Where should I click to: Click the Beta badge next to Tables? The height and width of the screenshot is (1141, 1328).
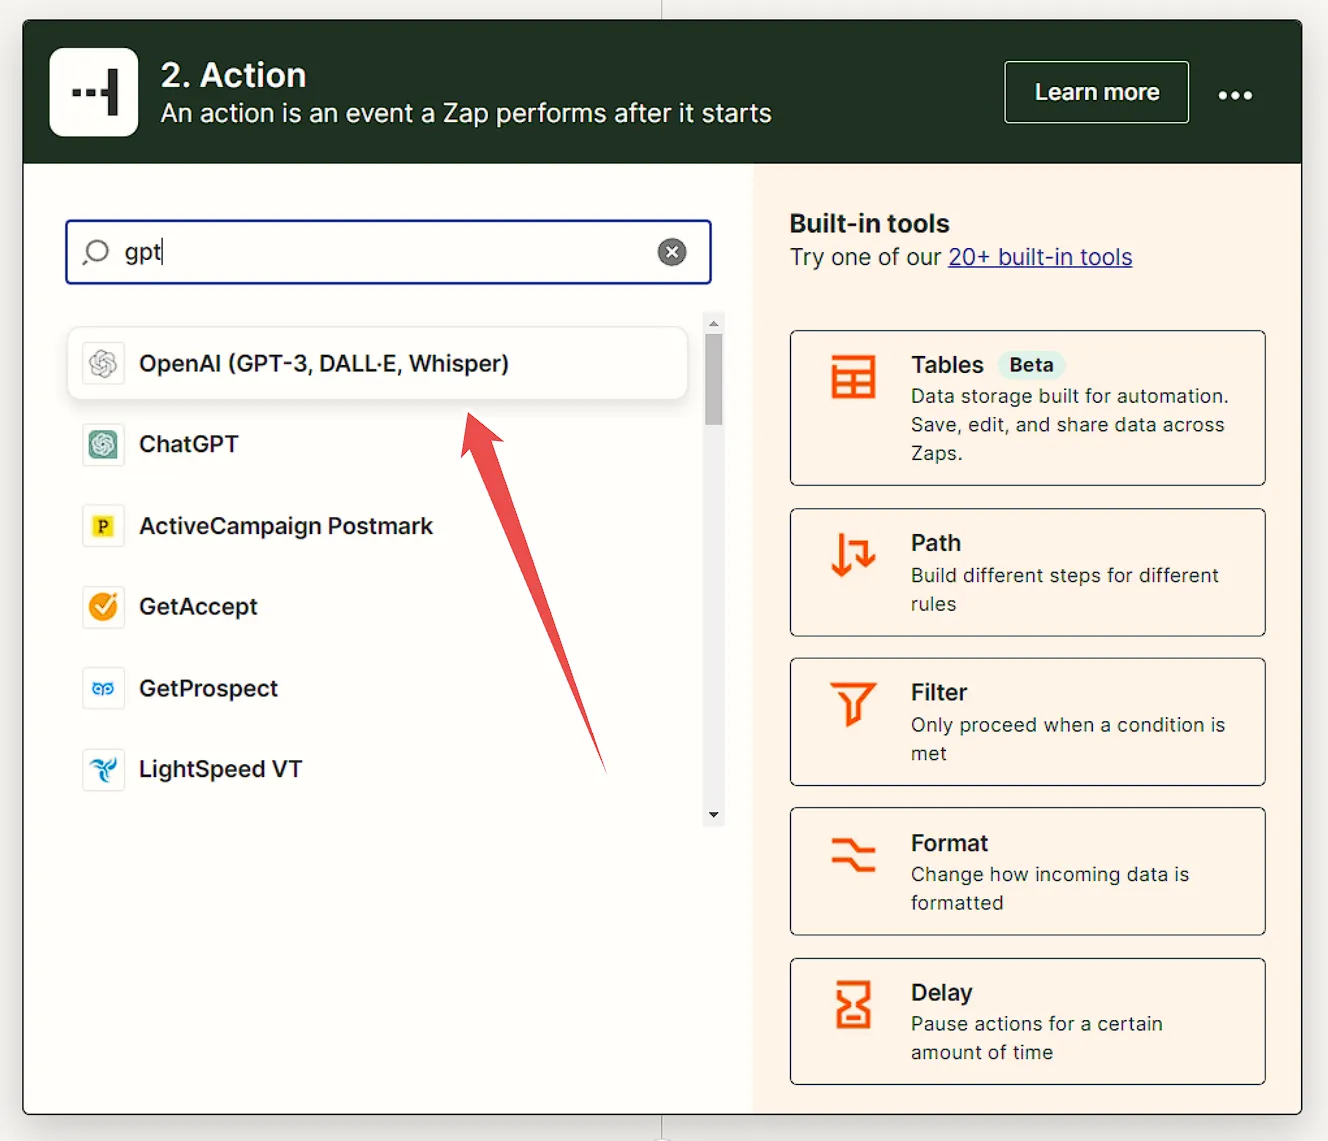1031,365
